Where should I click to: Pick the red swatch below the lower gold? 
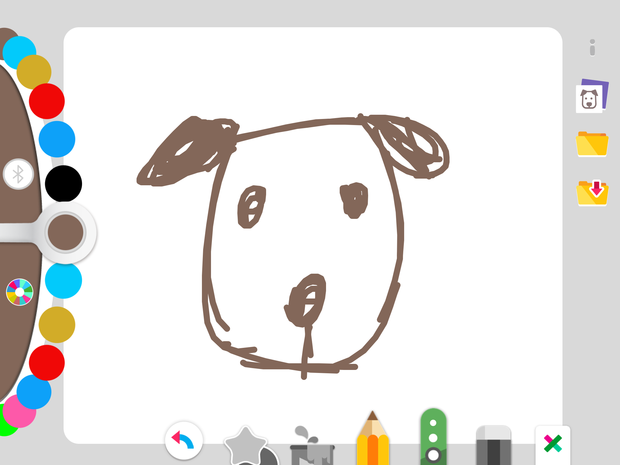47,363
